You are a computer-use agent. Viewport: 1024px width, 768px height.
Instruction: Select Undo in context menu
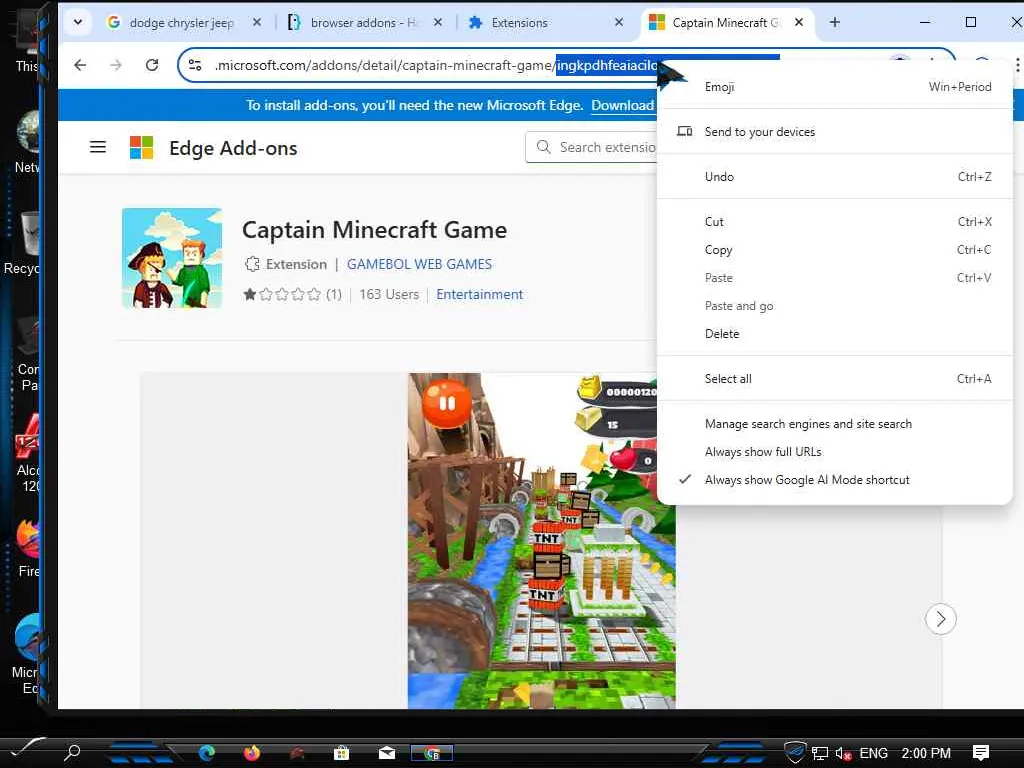point(835,177)
